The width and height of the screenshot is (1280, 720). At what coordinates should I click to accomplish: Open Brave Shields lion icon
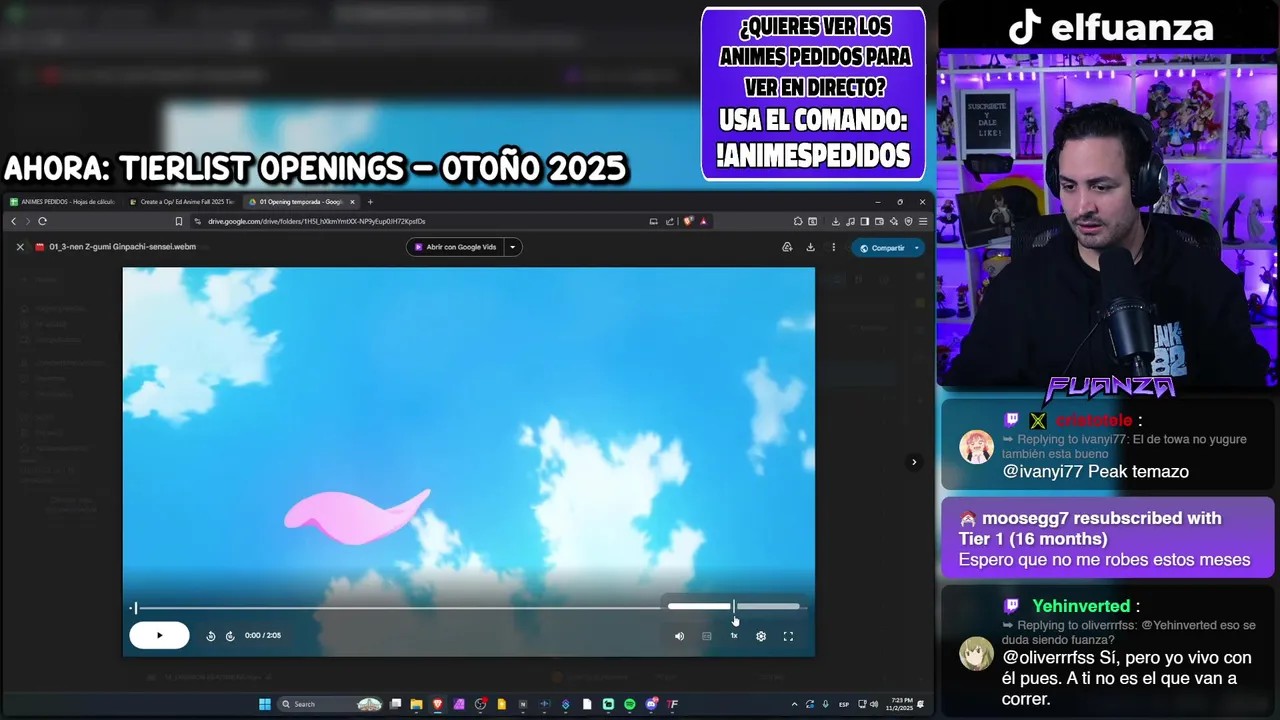tap(688, 221)
